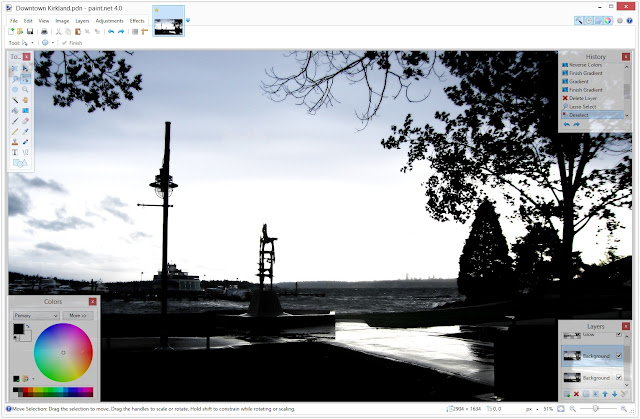Open the View menu
The height and width of the screenshot is (419, 640).
44,21
